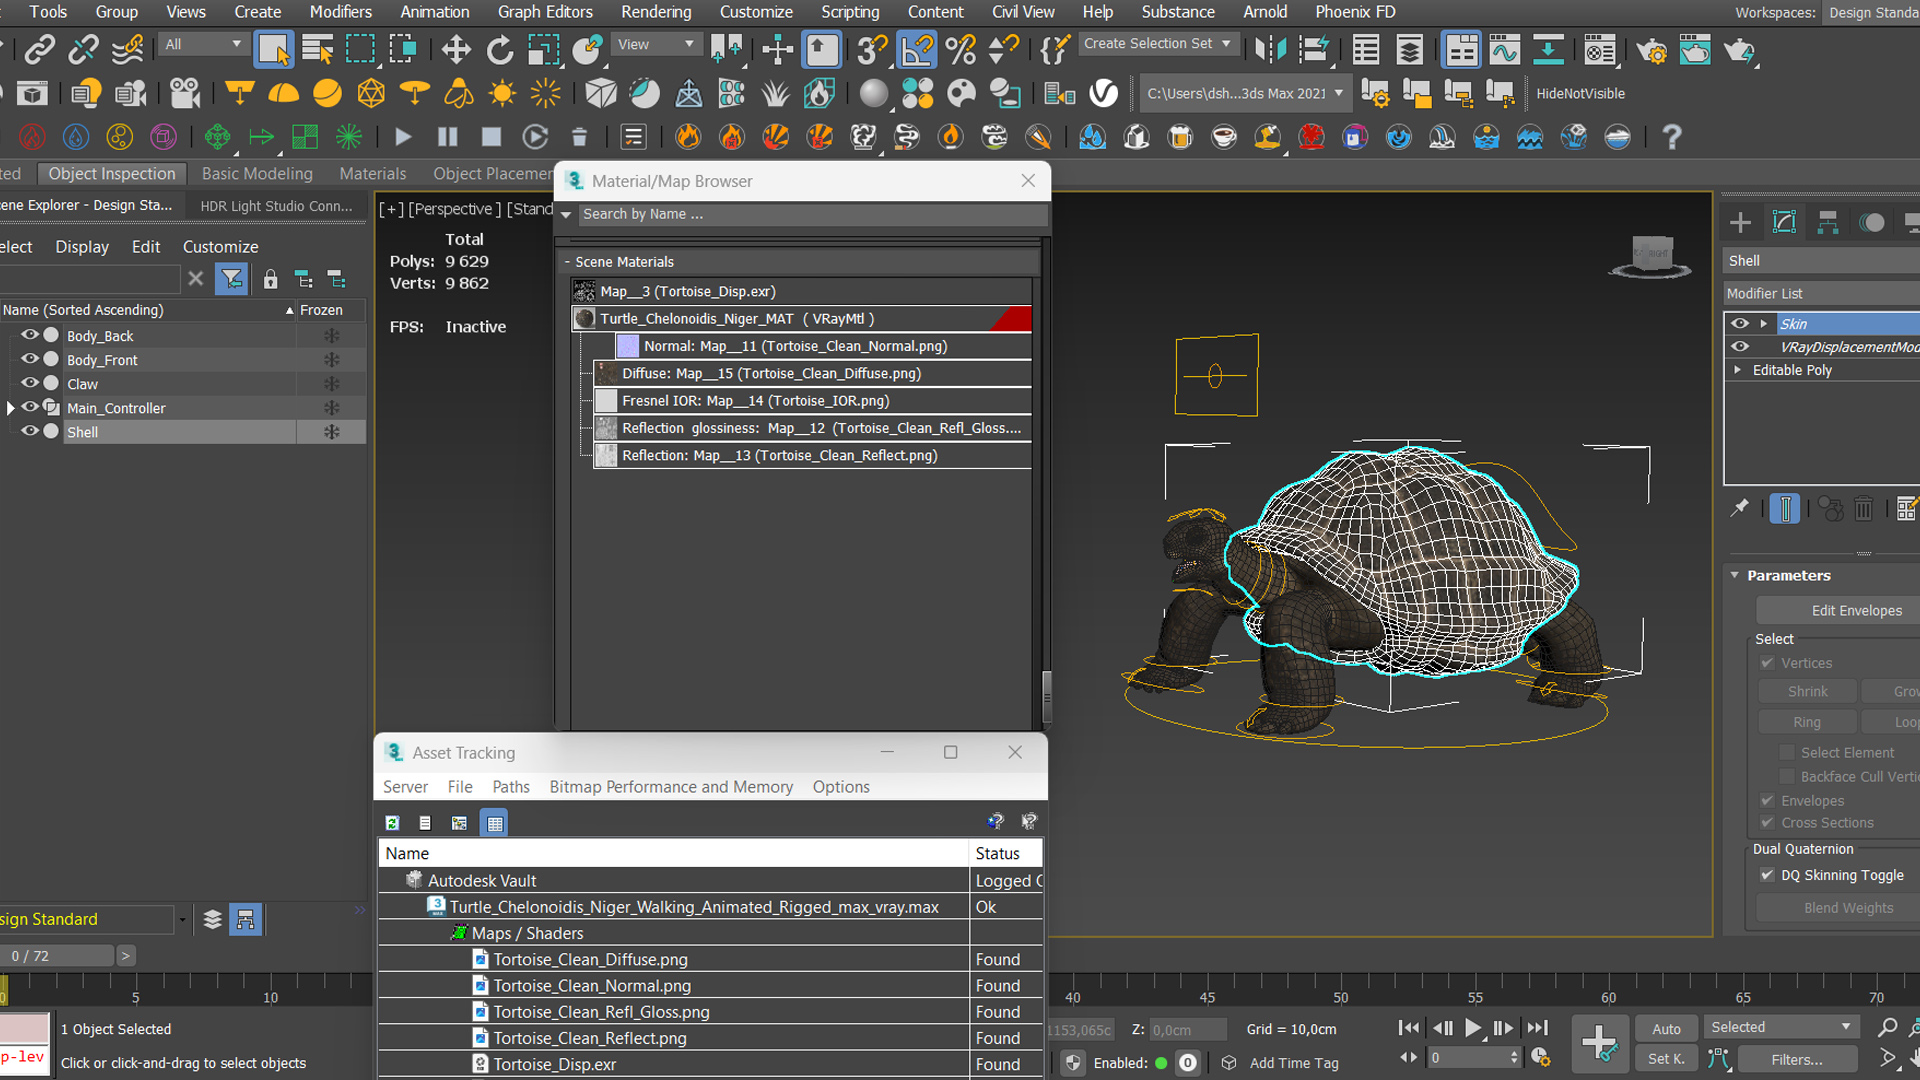Toggle VRayDisplacementMod visibility eye
1920x1080 pixels.
pyautogui.click(x=1740, y=346)
